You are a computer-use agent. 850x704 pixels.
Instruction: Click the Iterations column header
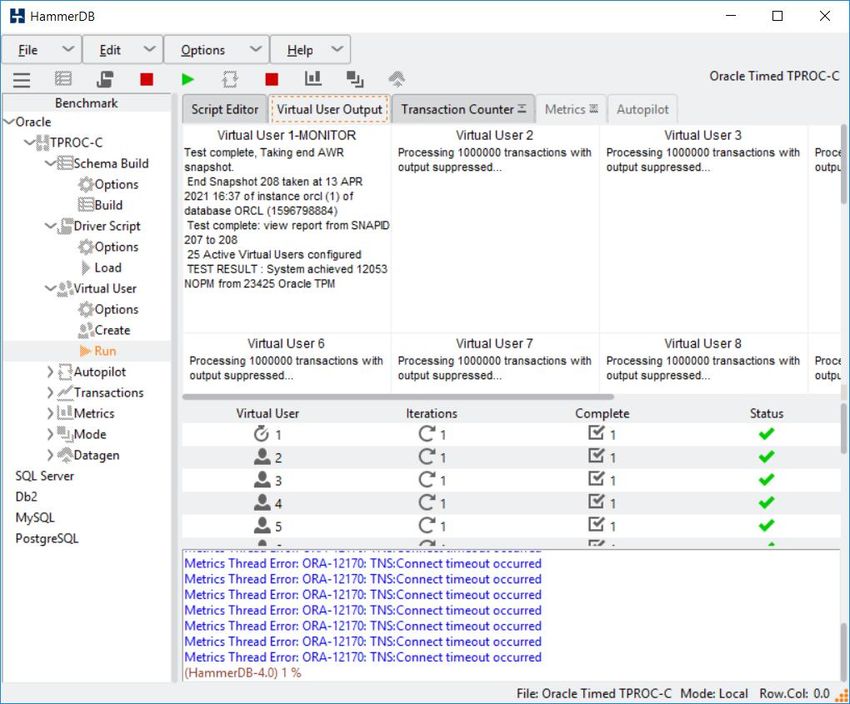[x=432, y=414]
